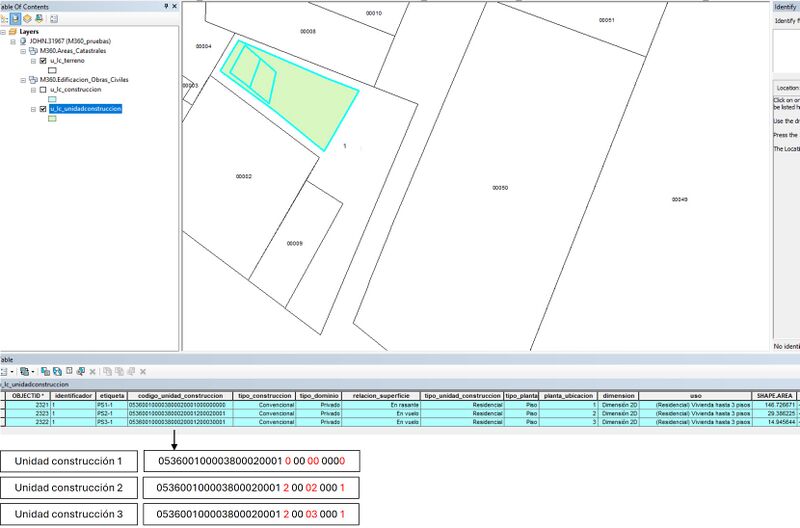Click the OBJECTID column header
This screenshot has height=528, width=800.
[x=28, y=396]
